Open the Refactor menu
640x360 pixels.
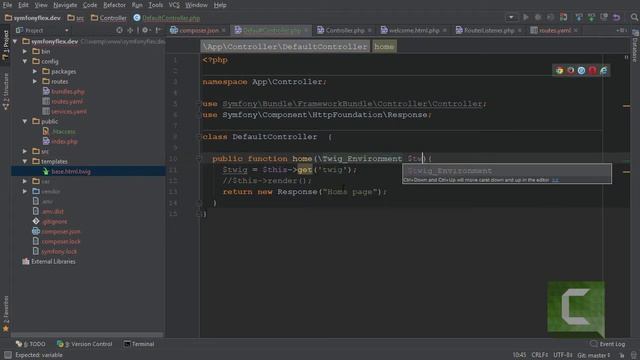(x=114, y=5)
